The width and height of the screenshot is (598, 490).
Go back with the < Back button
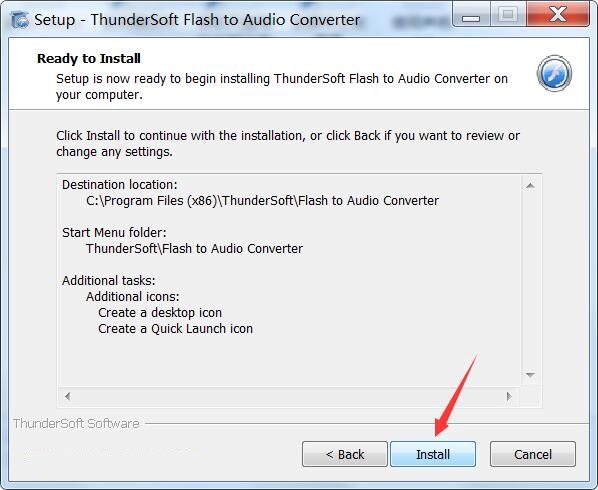click(345, 454)
